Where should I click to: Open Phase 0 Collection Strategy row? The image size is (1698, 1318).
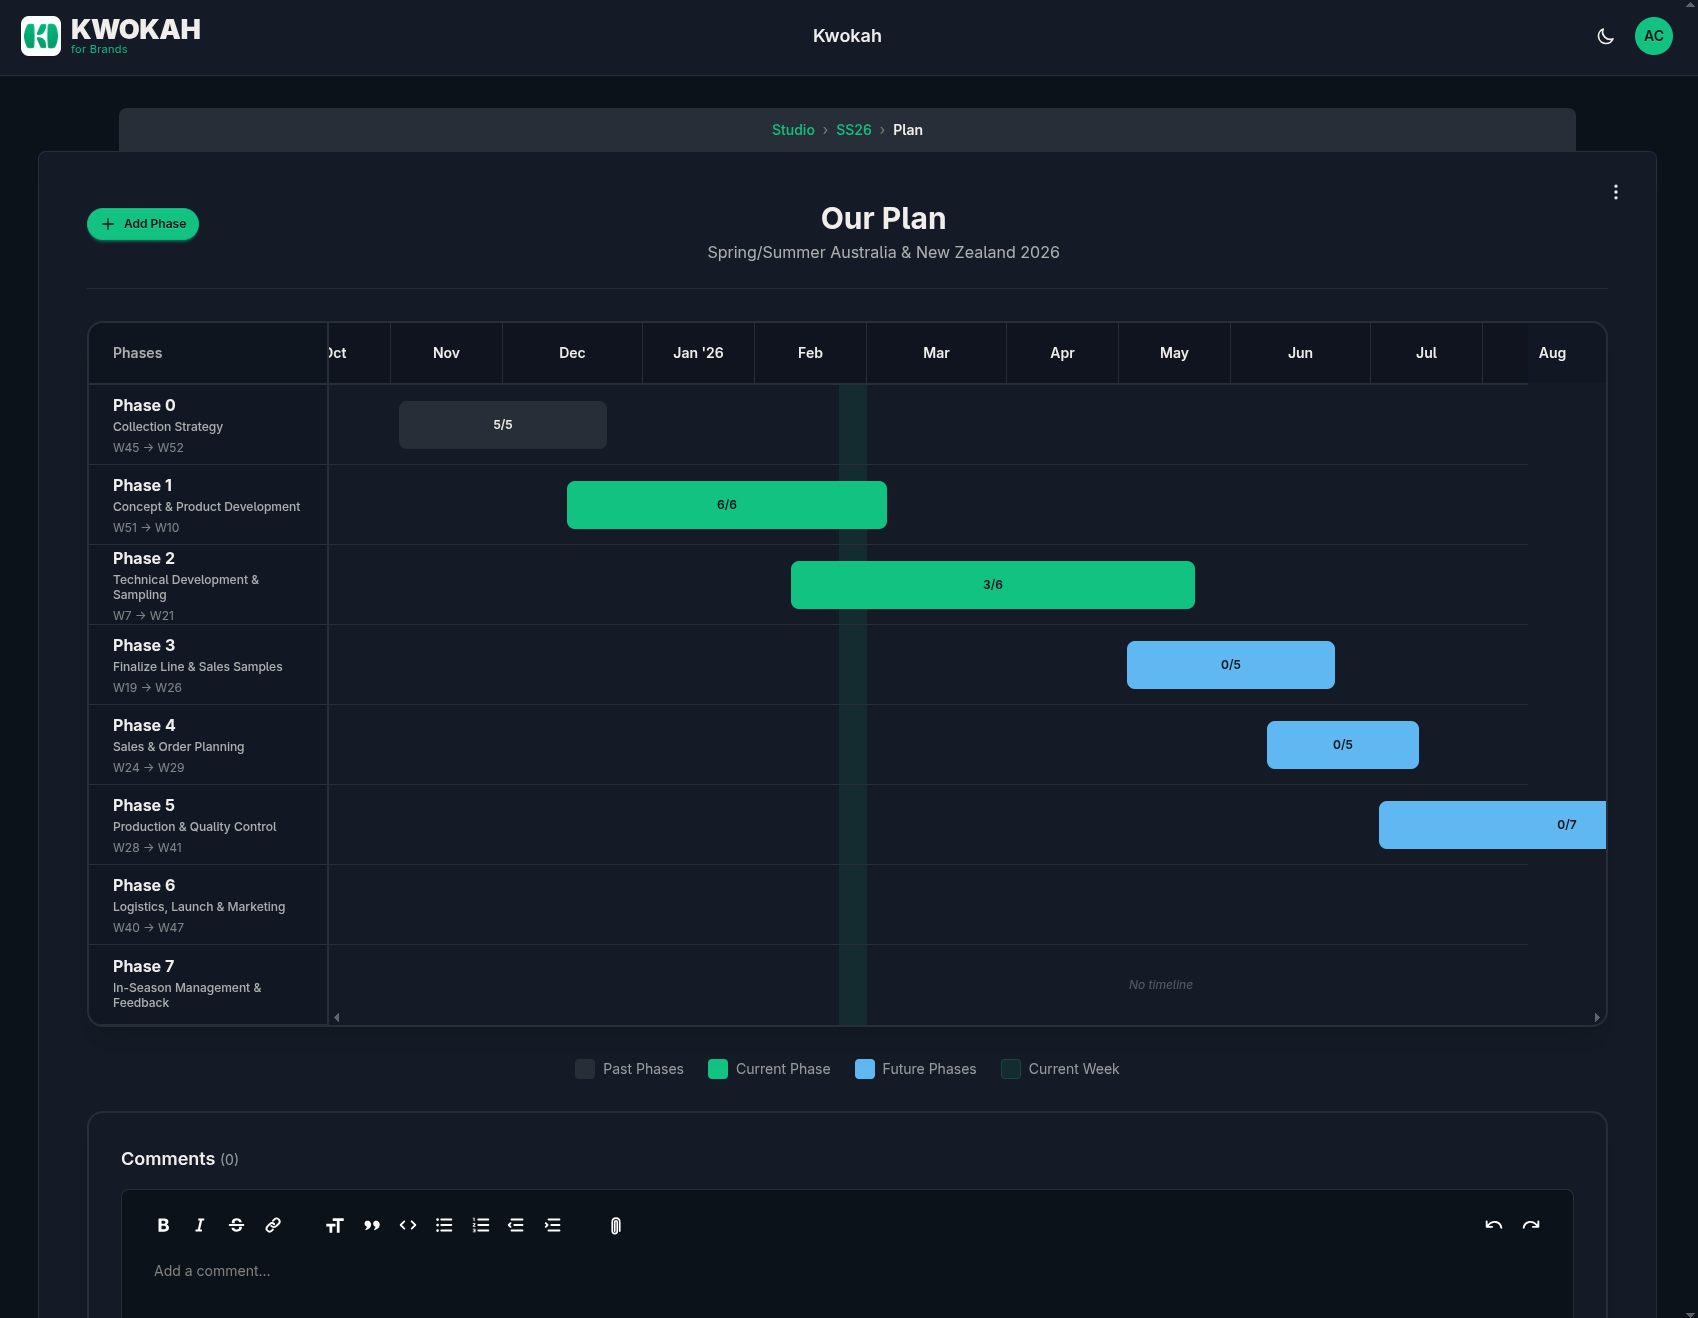tap(208, 425)
